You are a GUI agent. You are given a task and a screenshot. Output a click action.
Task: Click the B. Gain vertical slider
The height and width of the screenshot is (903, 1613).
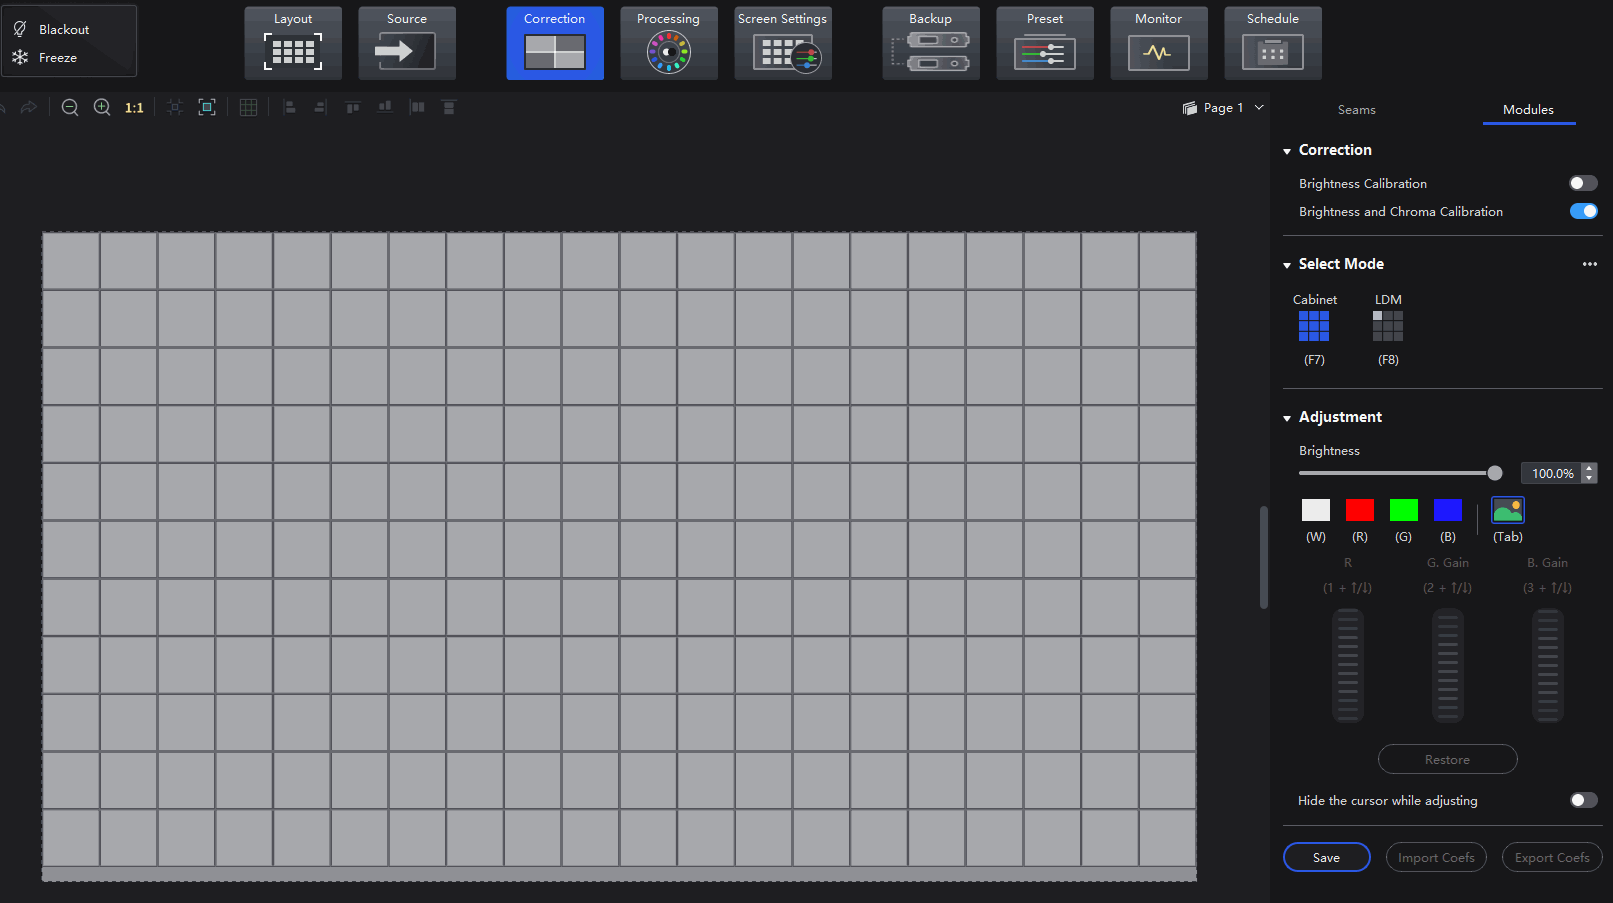(x=1548, y=665)
